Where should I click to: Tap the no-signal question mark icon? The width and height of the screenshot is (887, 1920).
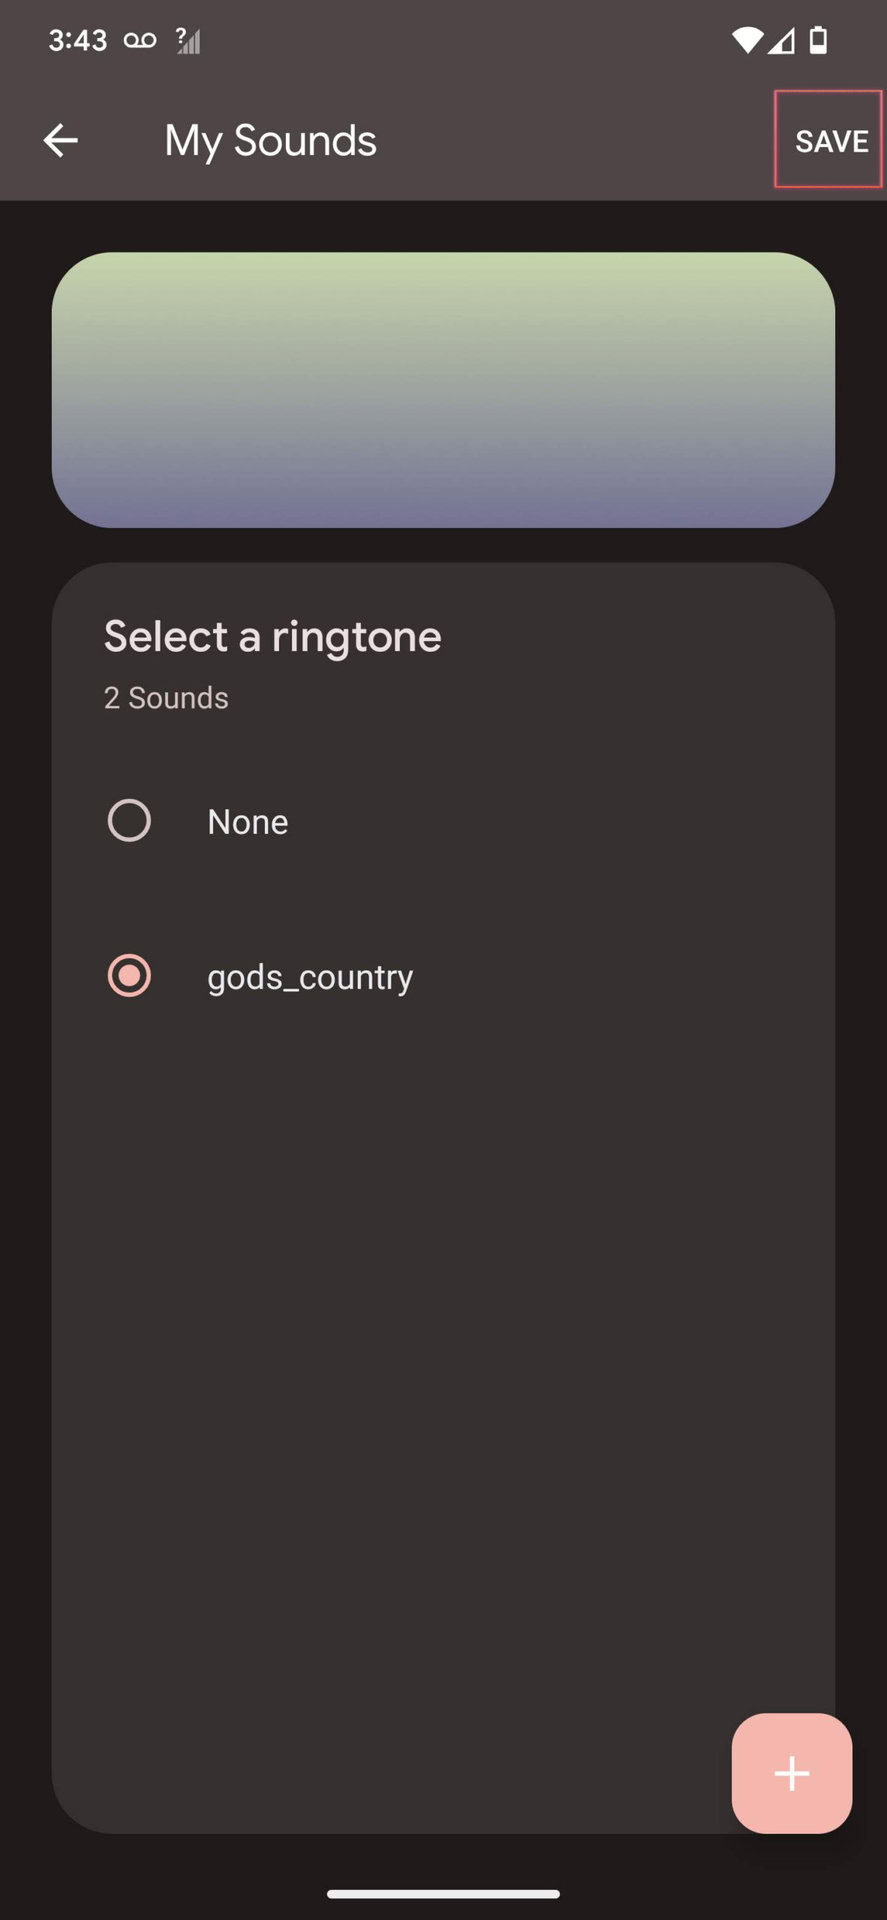point(187,40)
